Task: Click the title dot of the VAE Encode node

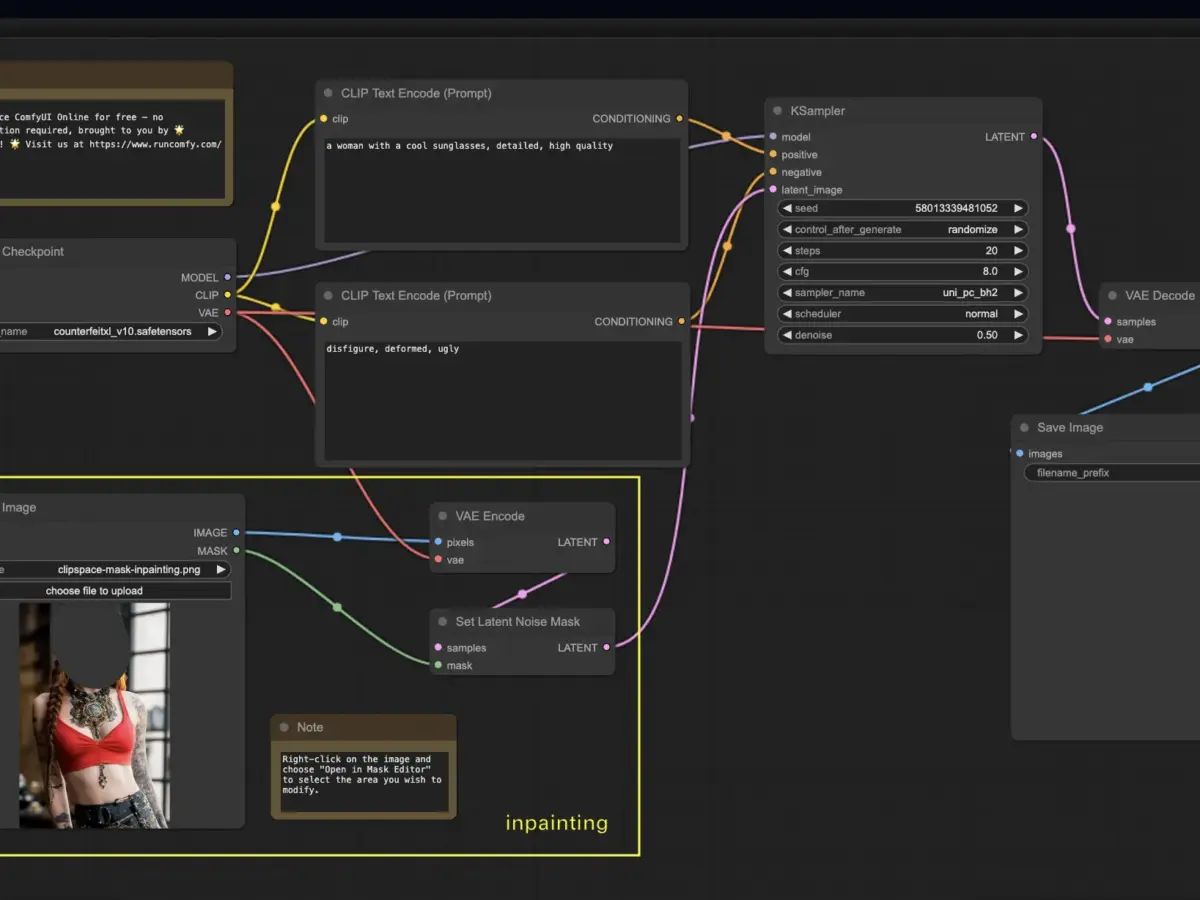Action: tap(442, 516)
